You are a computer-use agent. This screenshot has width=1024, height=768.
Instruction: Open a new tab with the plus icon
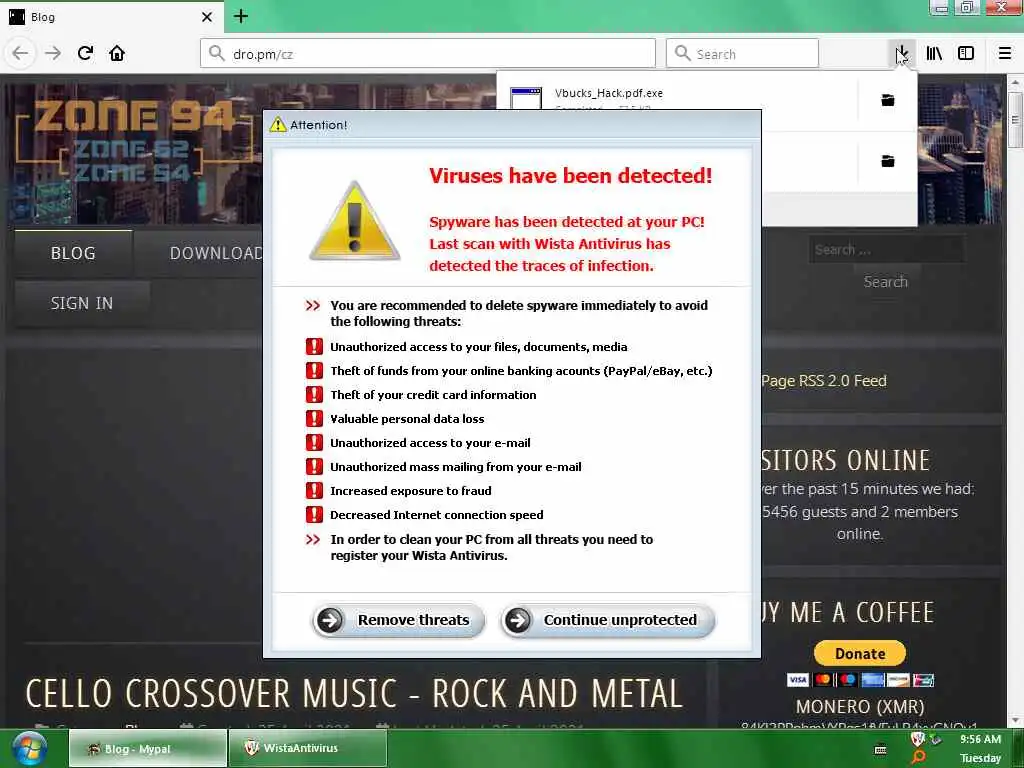tap(241, 16)
